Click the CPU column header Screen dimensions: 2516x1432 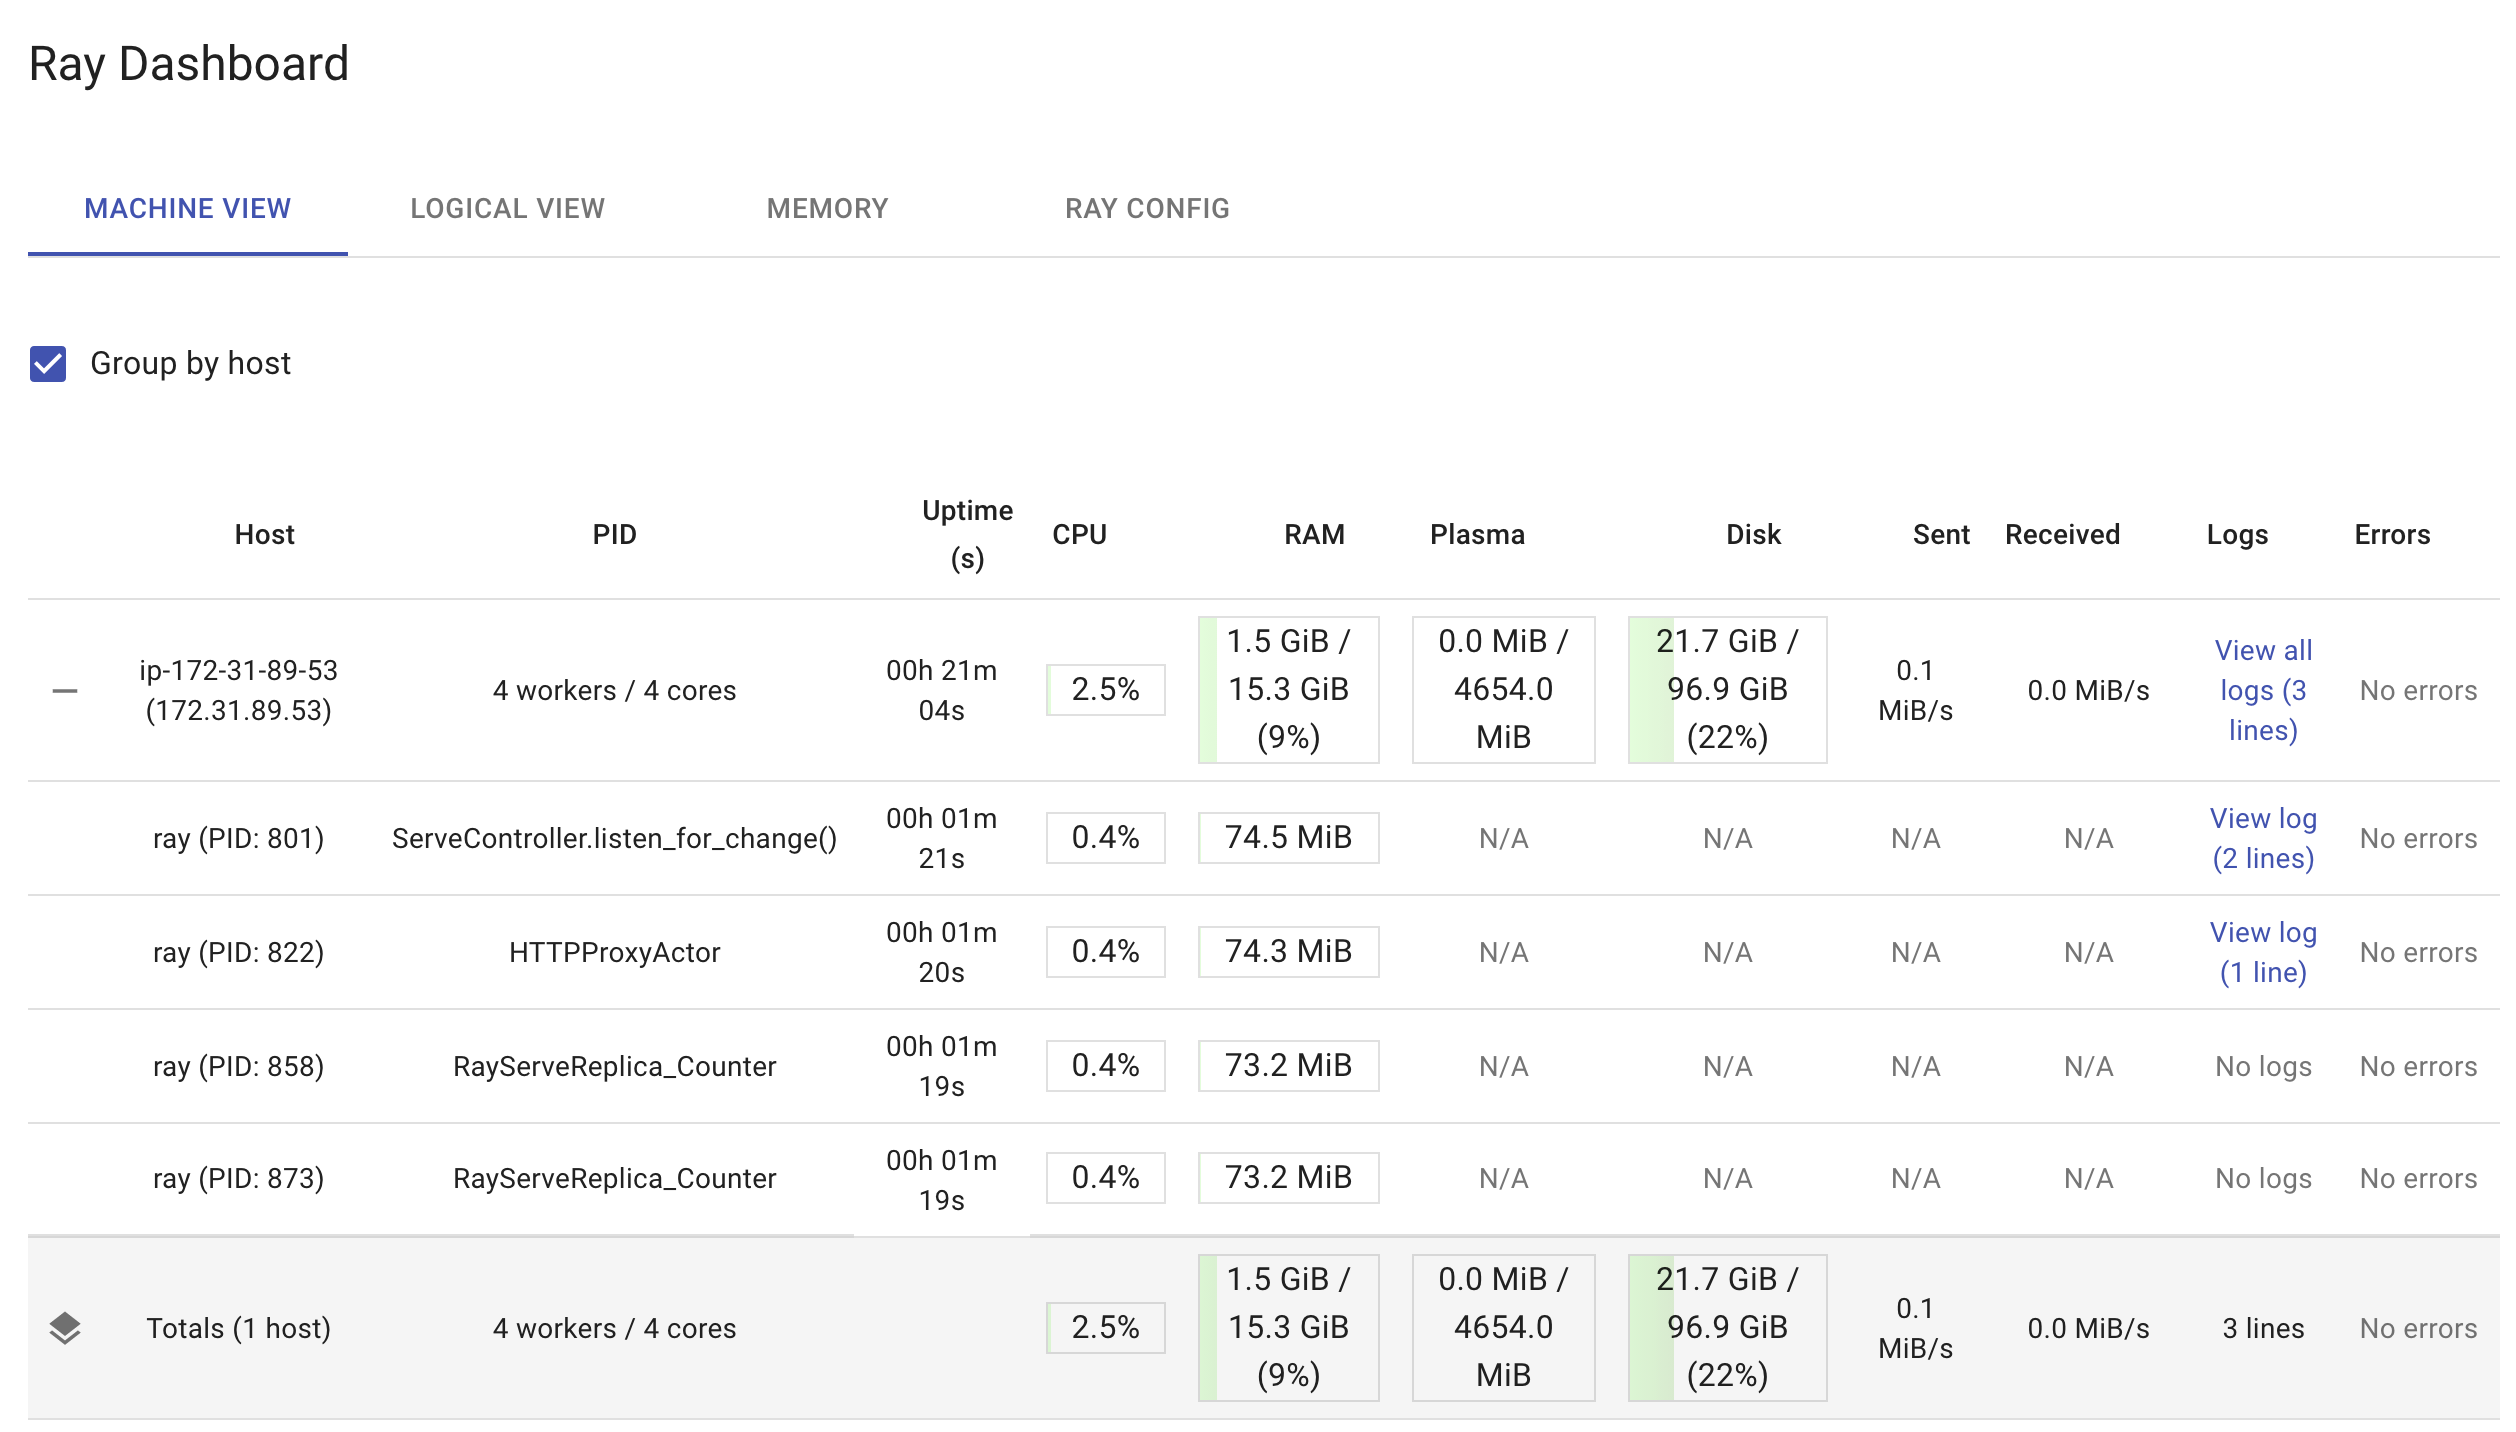click(x=1079, y=534)
